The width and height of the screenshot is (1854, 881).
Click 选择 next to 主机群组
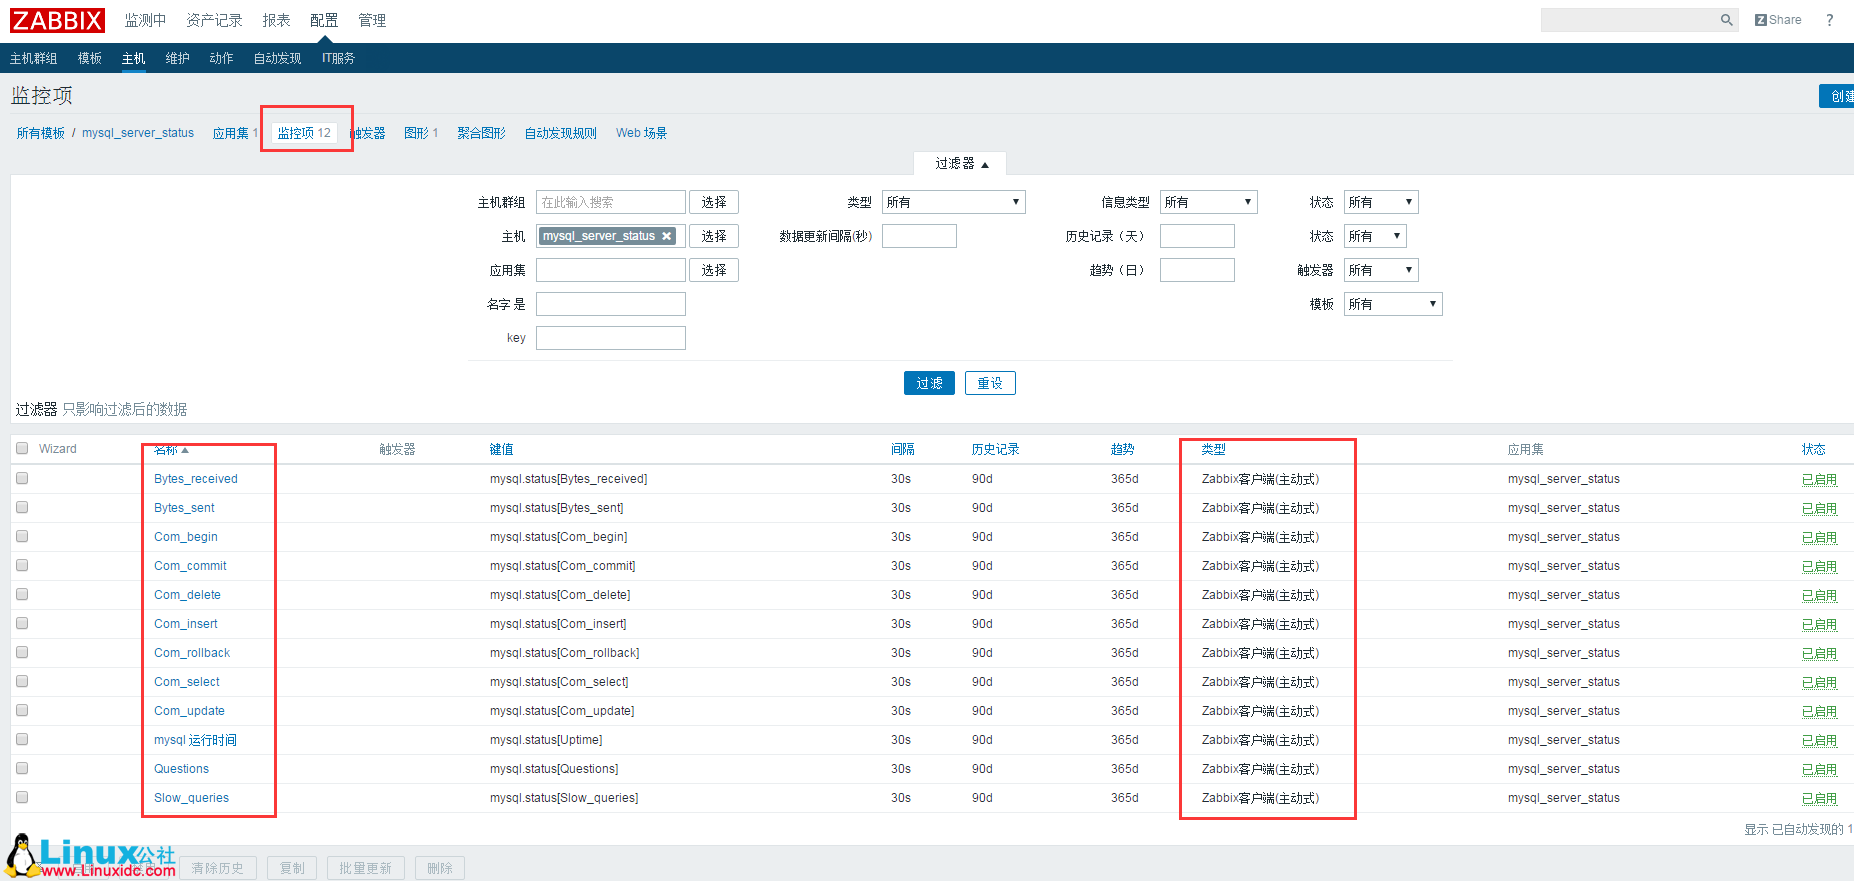(x=714, y=202)
